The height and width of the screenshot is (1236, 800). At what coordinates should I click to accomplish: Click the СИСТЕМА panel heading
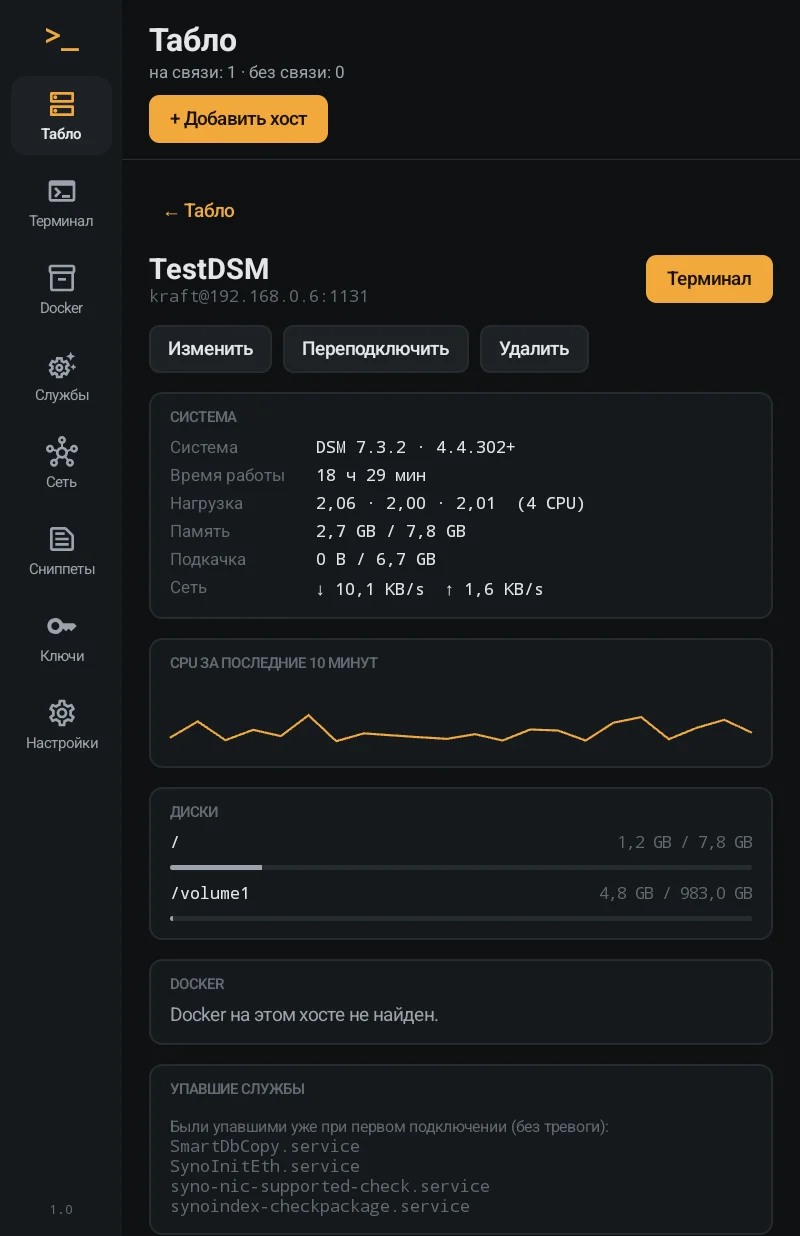pyautogui.click(x=203, y=417)
